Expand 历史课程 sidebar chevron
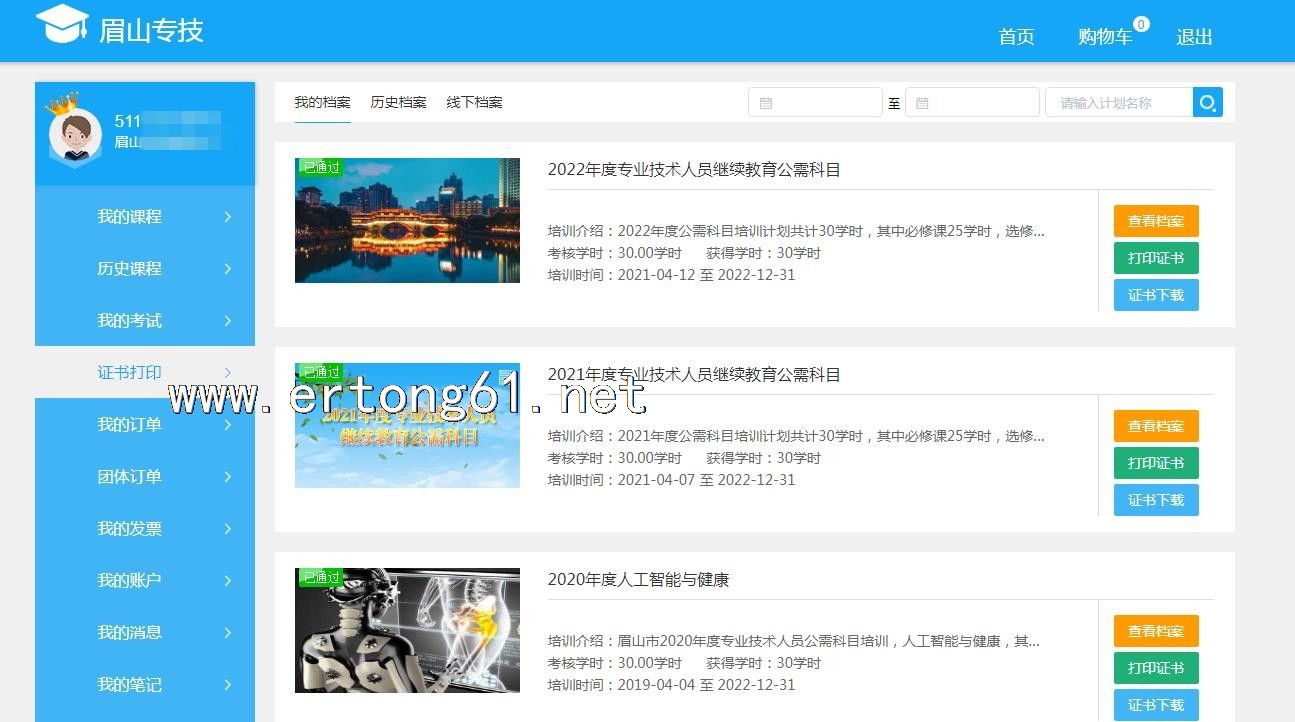The image size is (1295, 722). 228,269
